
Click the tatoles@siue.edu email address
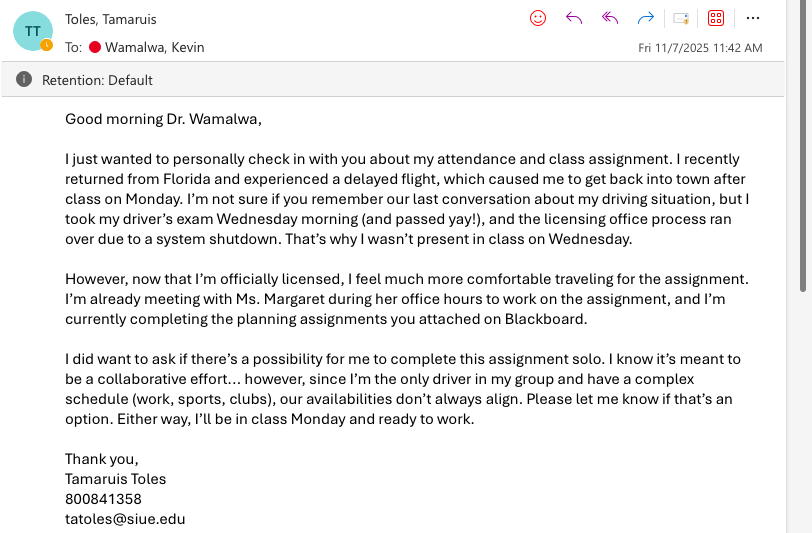point(125,519)
